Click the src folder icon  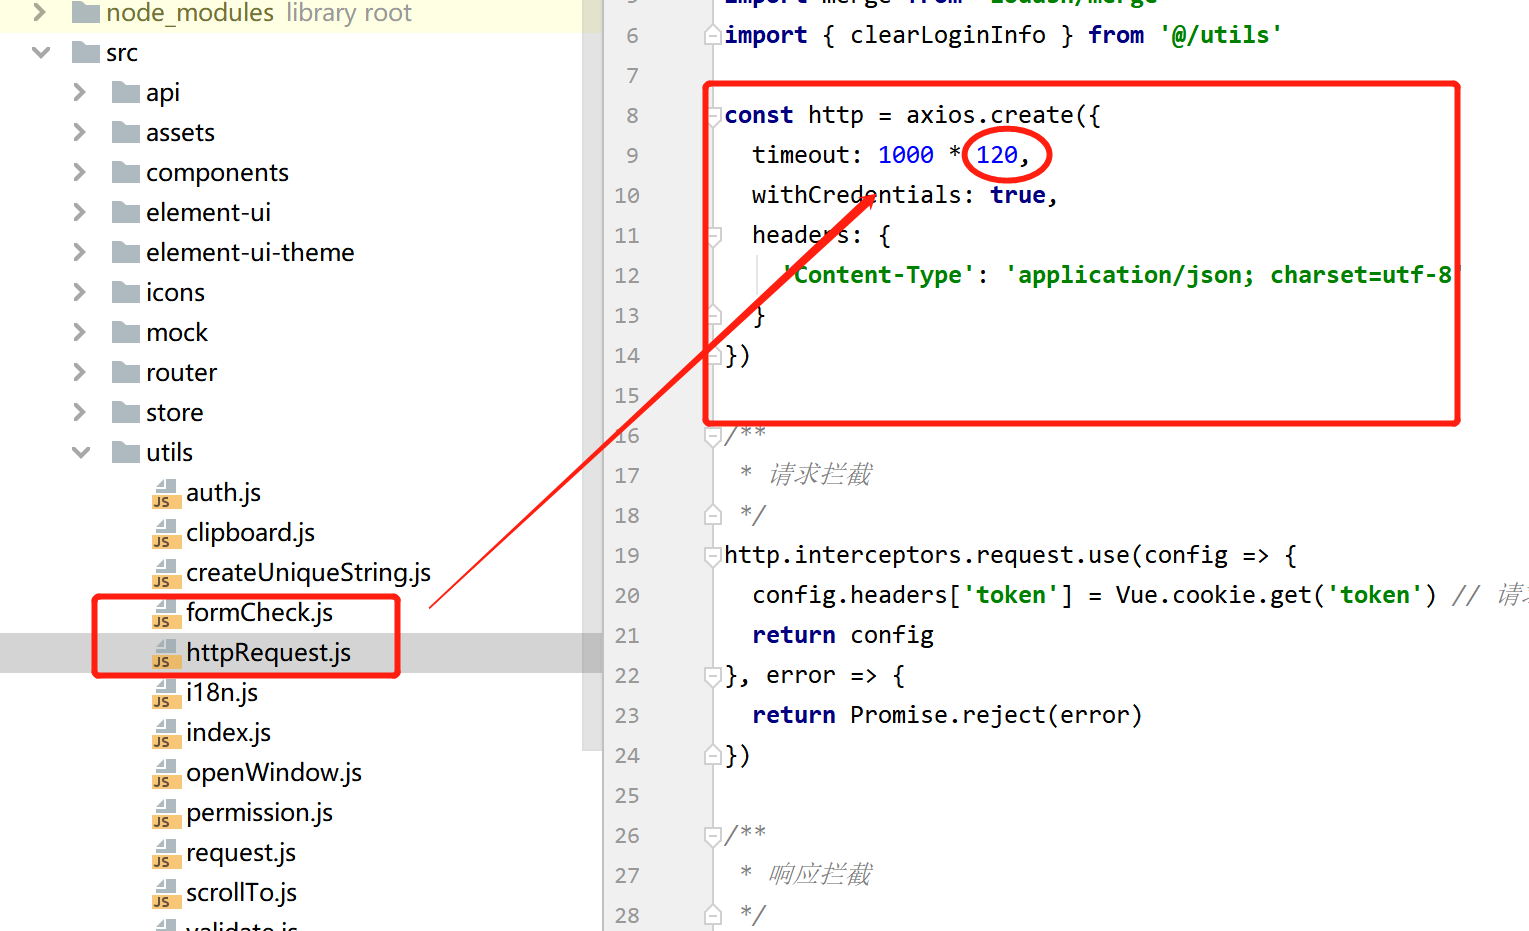tap(86, 52)
